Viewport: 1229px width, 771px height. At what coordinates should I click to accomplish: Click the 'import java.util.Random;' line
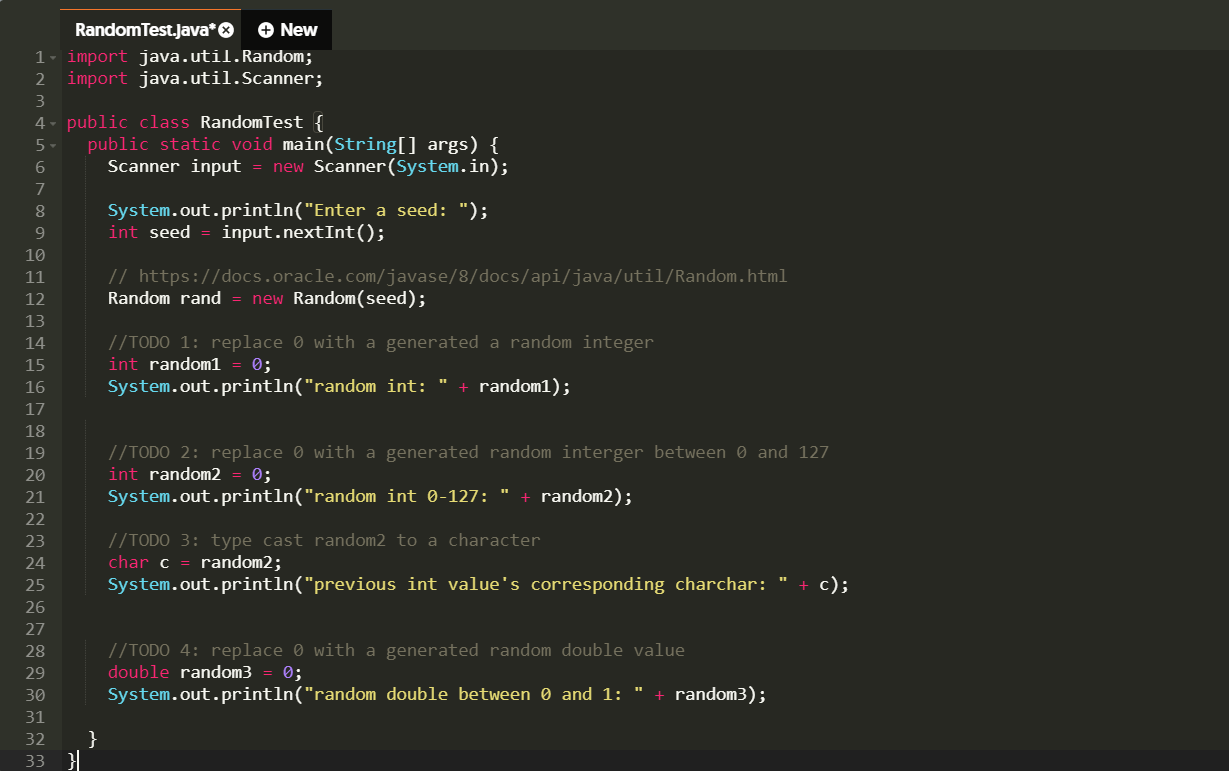coord(190,57)
